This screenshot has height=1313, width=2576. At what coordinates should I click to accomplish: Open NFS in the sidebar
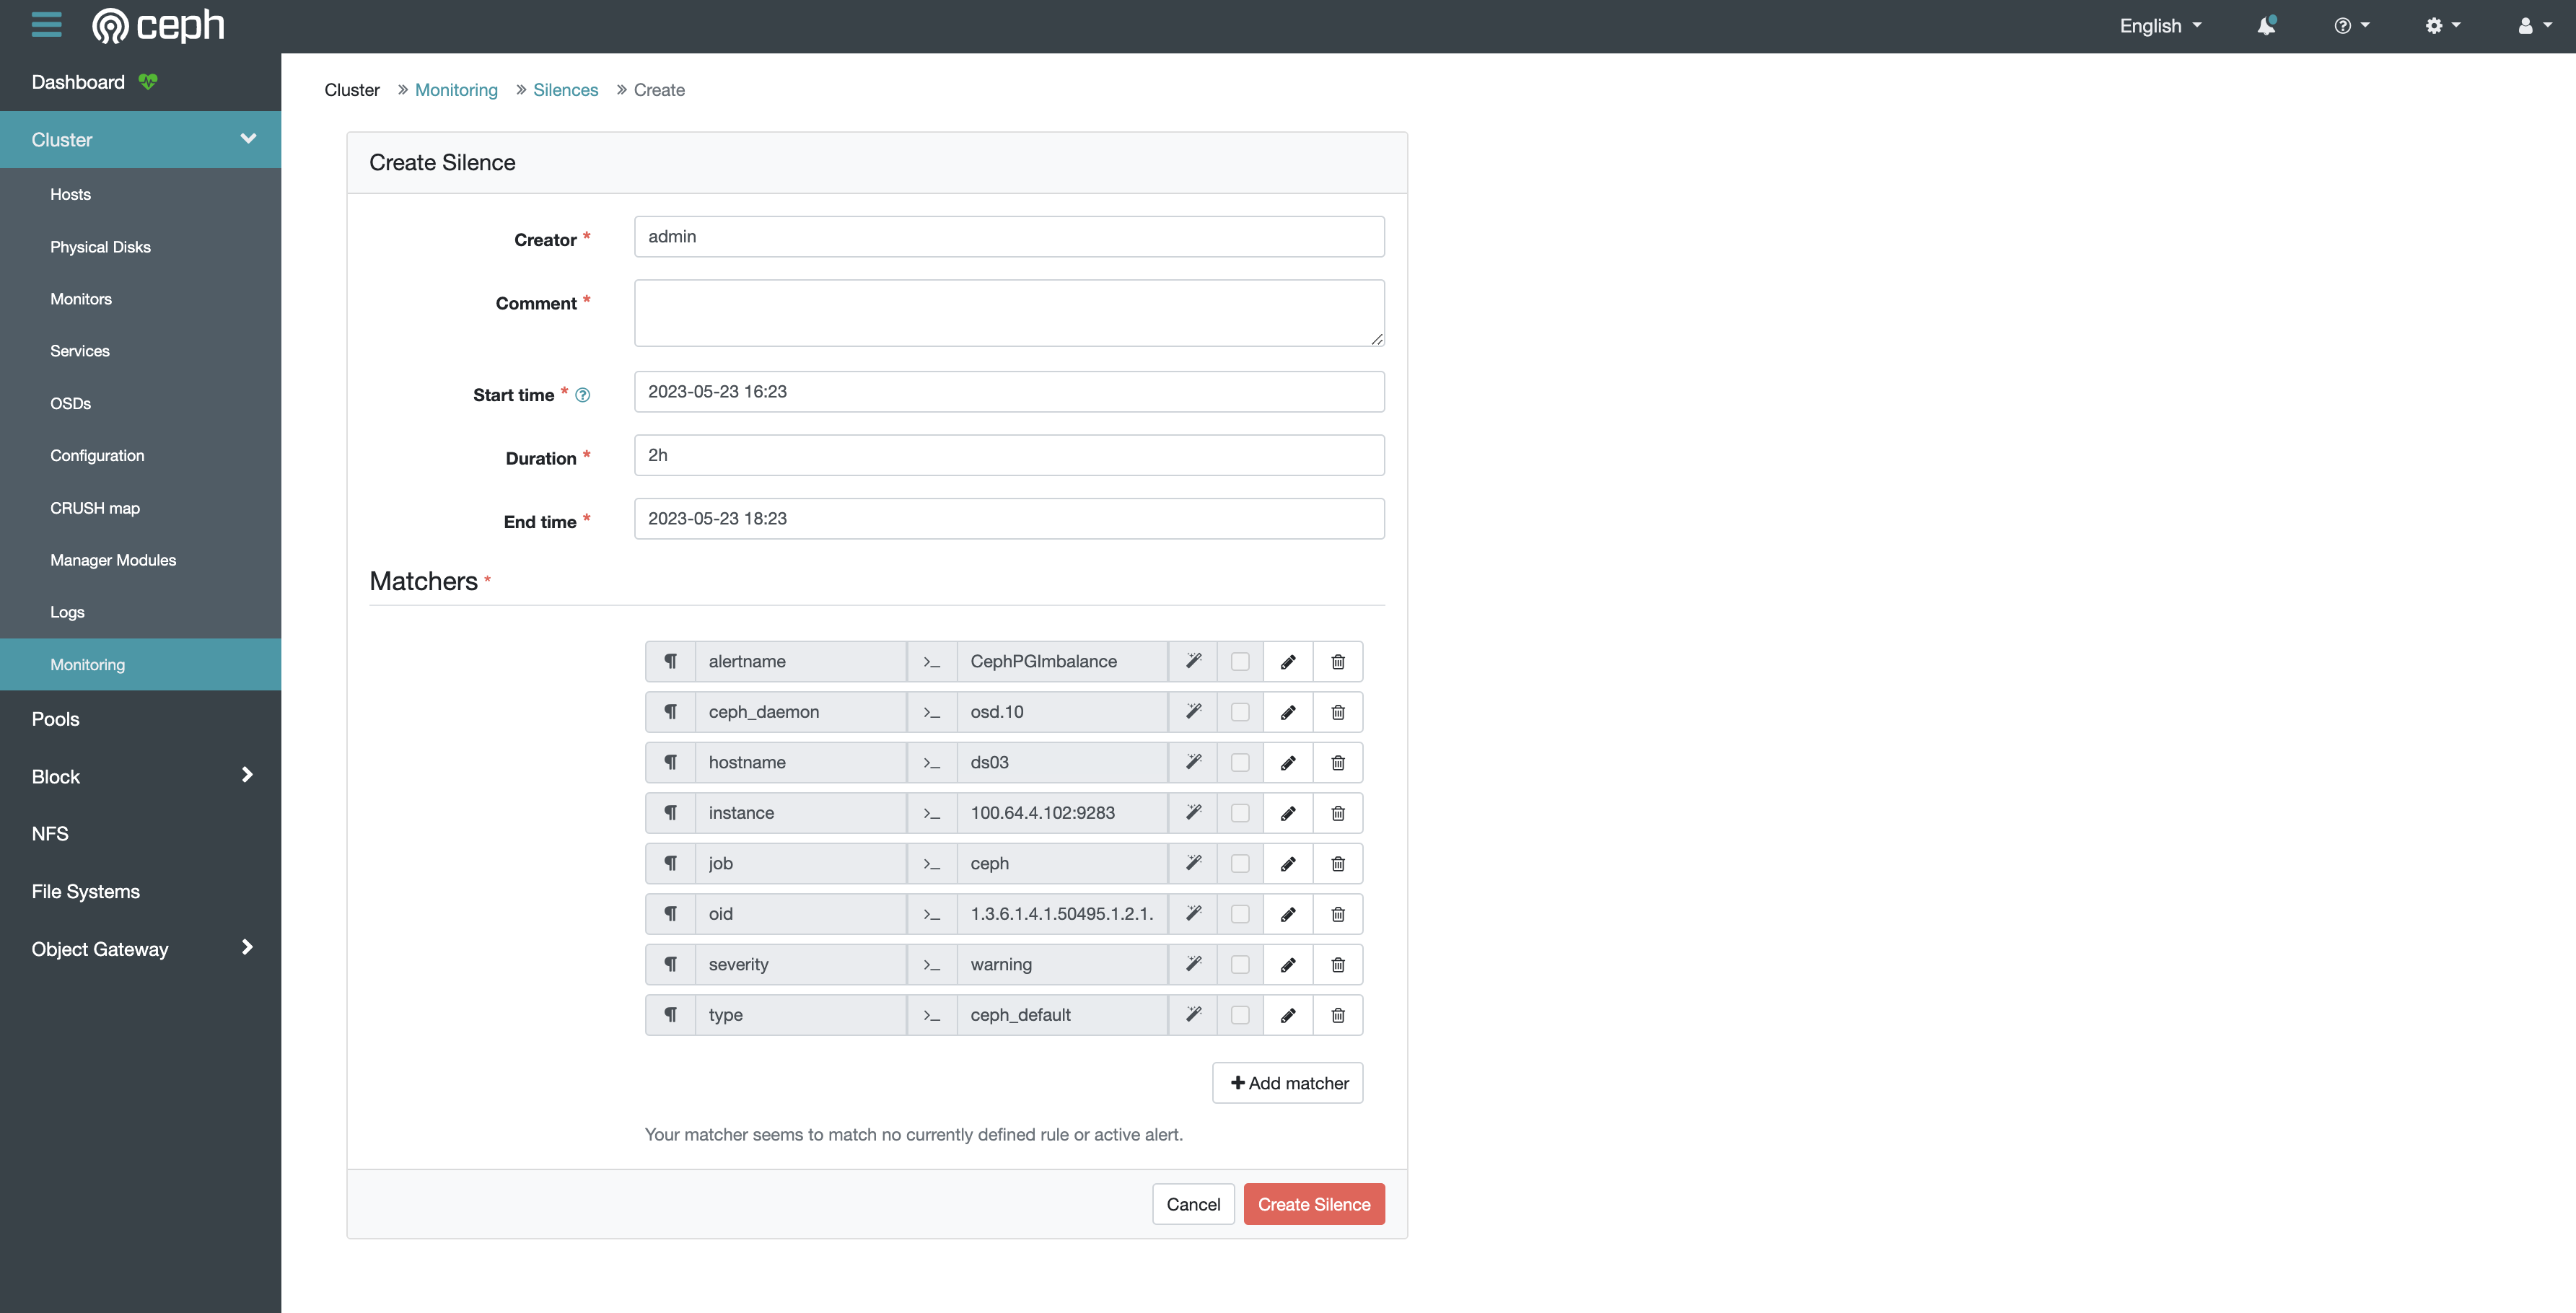[x=50, y=833]
